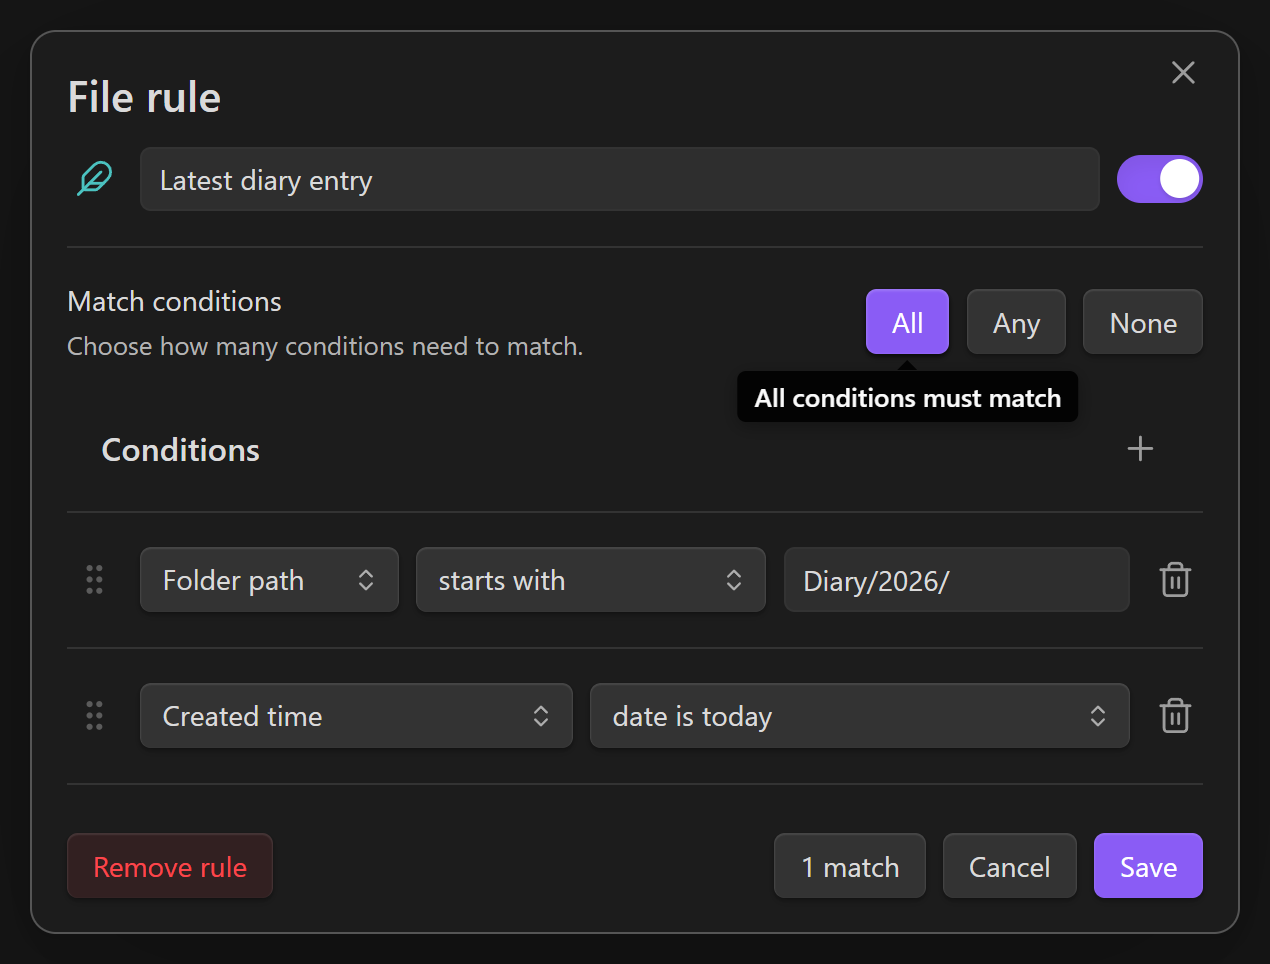The height and width of the screenshot is (964, 1270).
Task: Click the Remove rule button
Action: (x=170, y=866)
